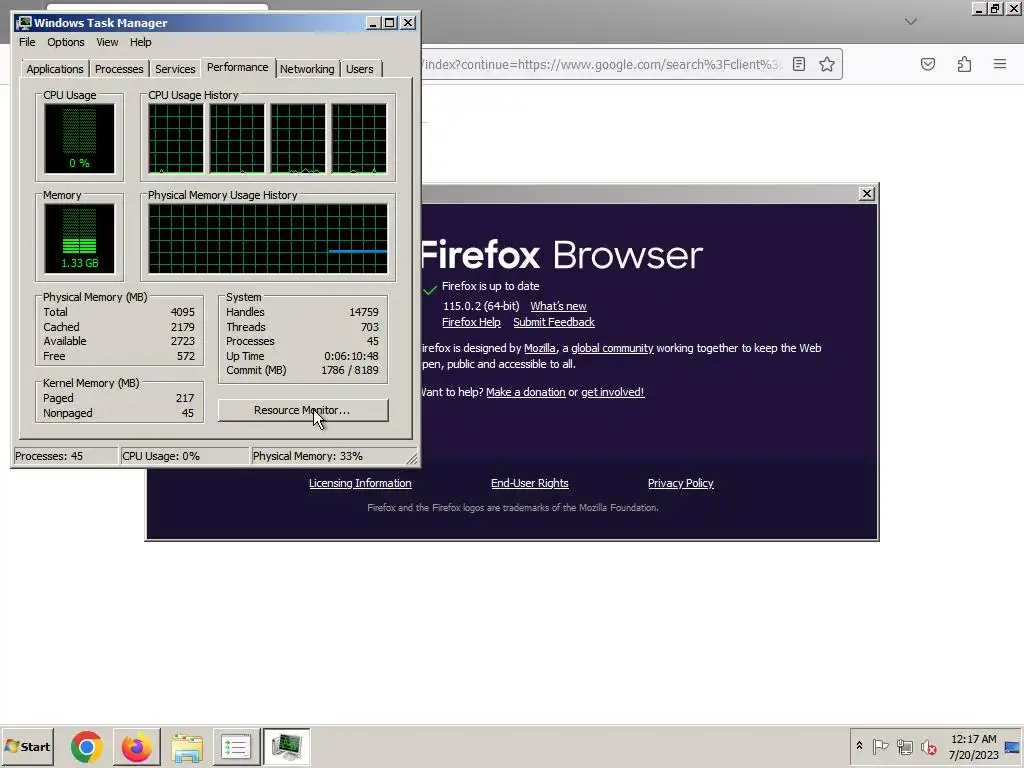Click the Up Time value 0:06:10:48
The image size is (1024, 768).
[351, 356]
